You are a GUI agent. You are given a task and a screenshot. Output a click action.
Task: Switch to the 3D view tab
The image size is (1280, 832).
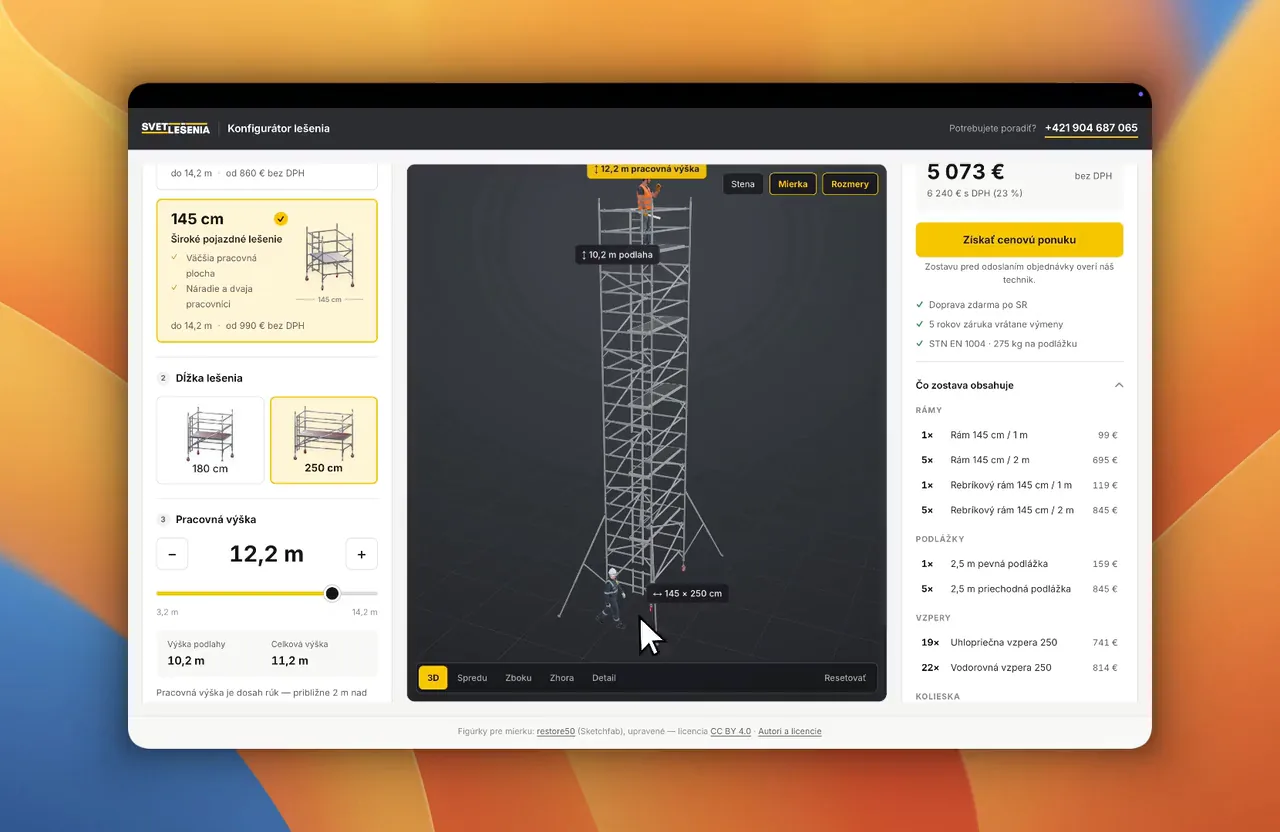click(x=433, y=678)
